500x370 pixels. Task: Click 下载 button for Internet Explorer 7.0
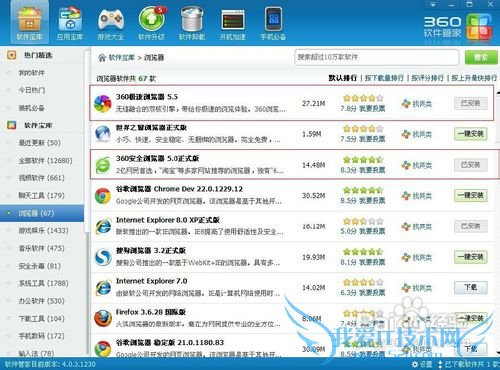coord(471,287)
